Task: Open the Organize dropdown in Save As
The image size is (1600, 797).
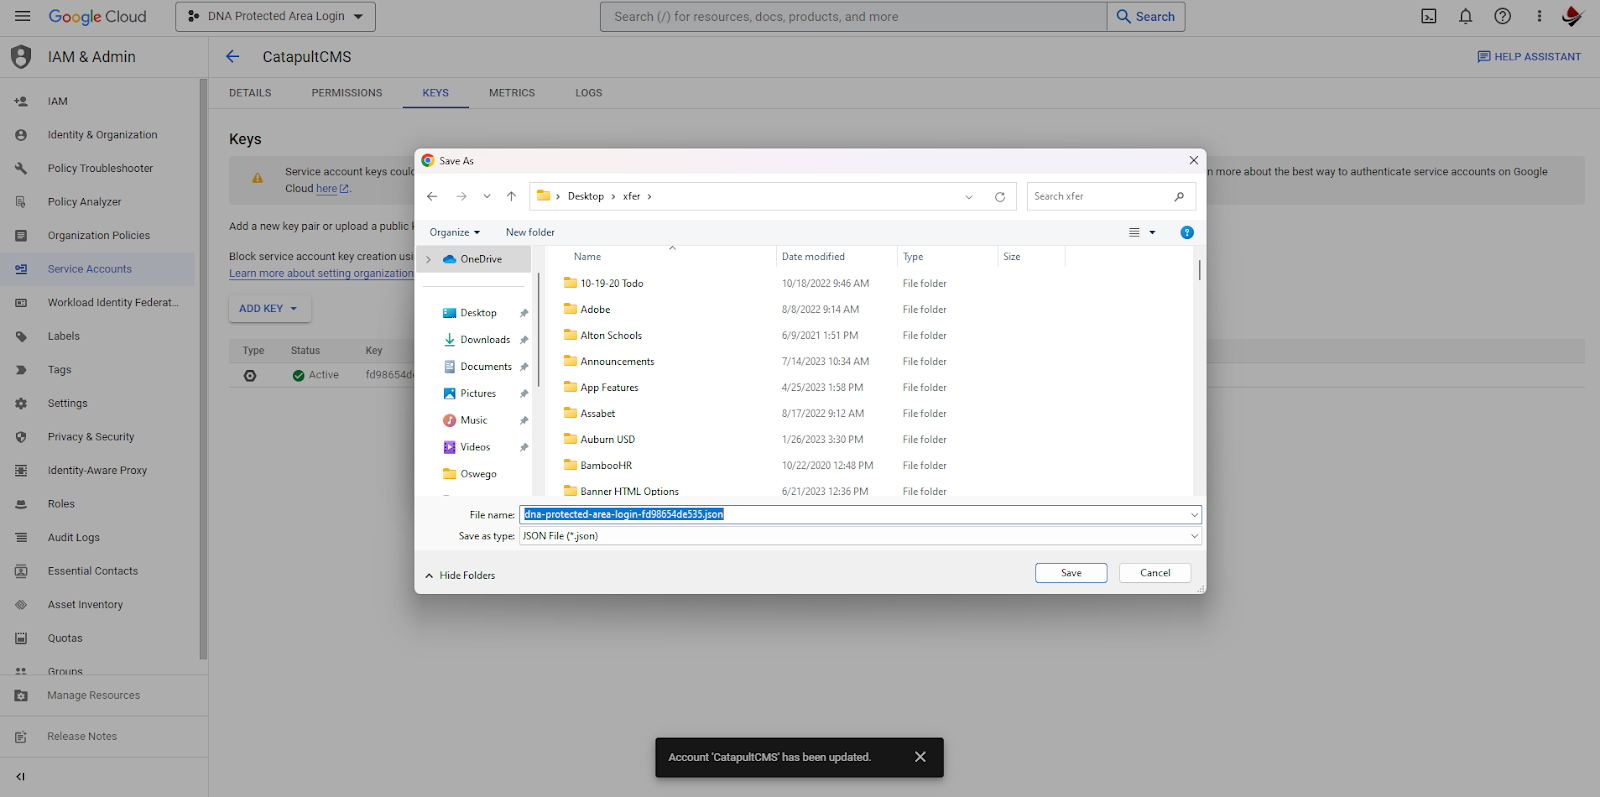Action: point(455,232)
